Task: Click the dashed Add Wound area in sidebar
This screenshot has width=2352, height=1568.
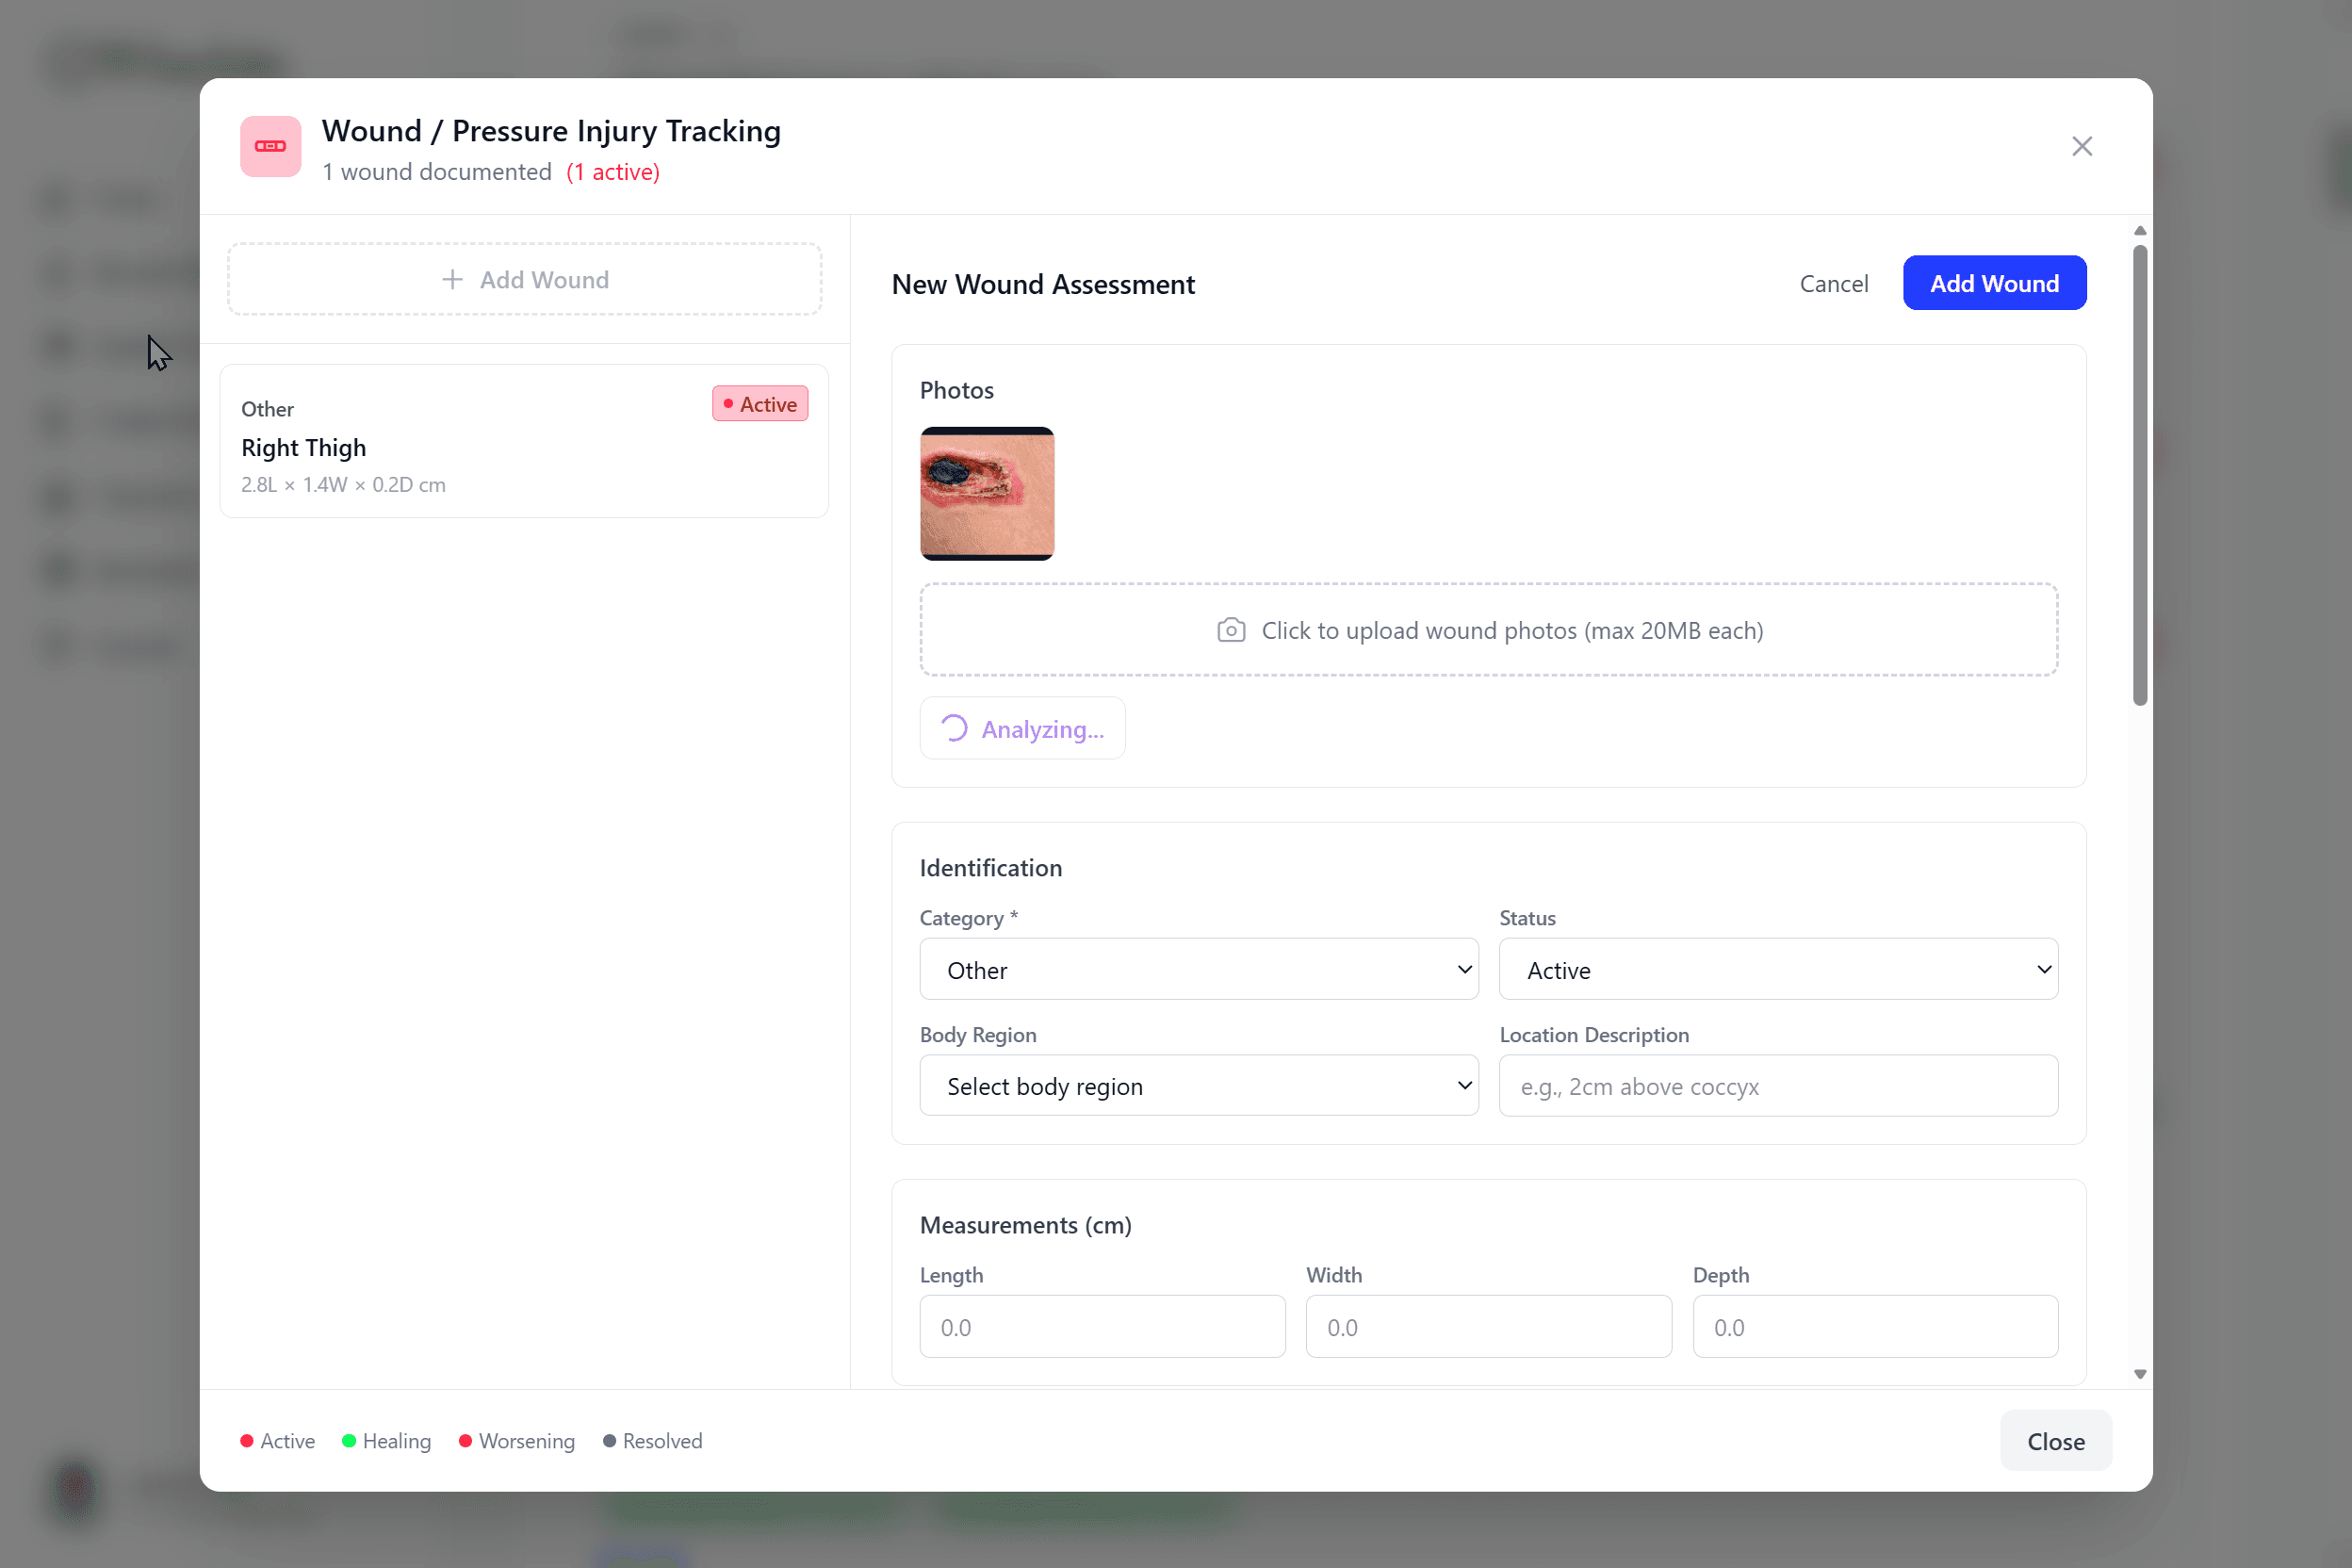Action: (x=524, y=279)
